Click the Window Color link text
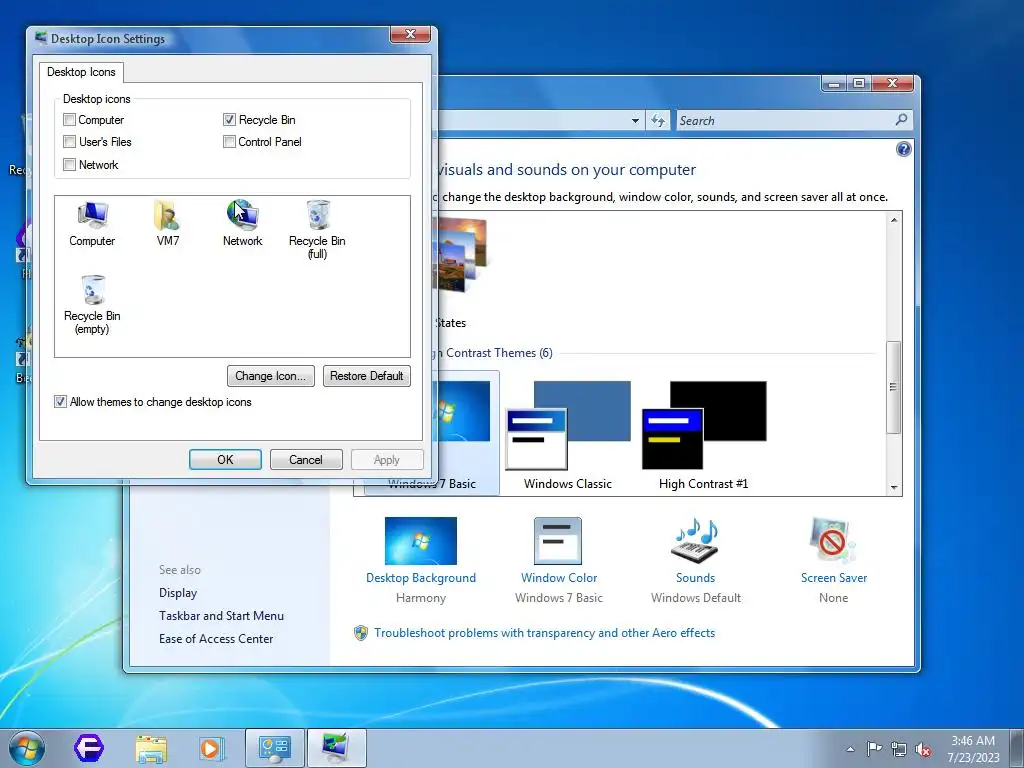1024x768 pixels. [559, 578]
